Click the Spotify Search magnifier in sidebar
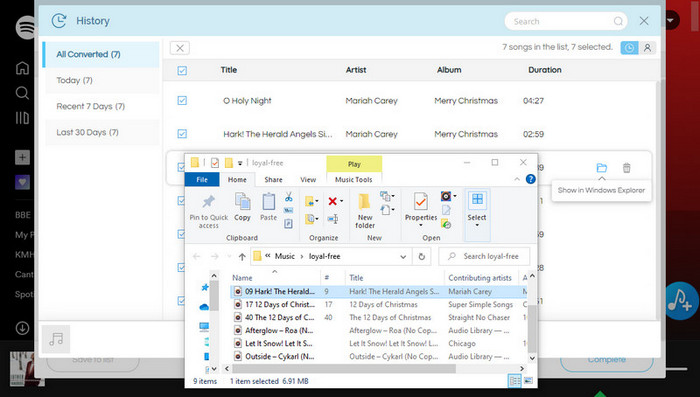 pos(22,93)
